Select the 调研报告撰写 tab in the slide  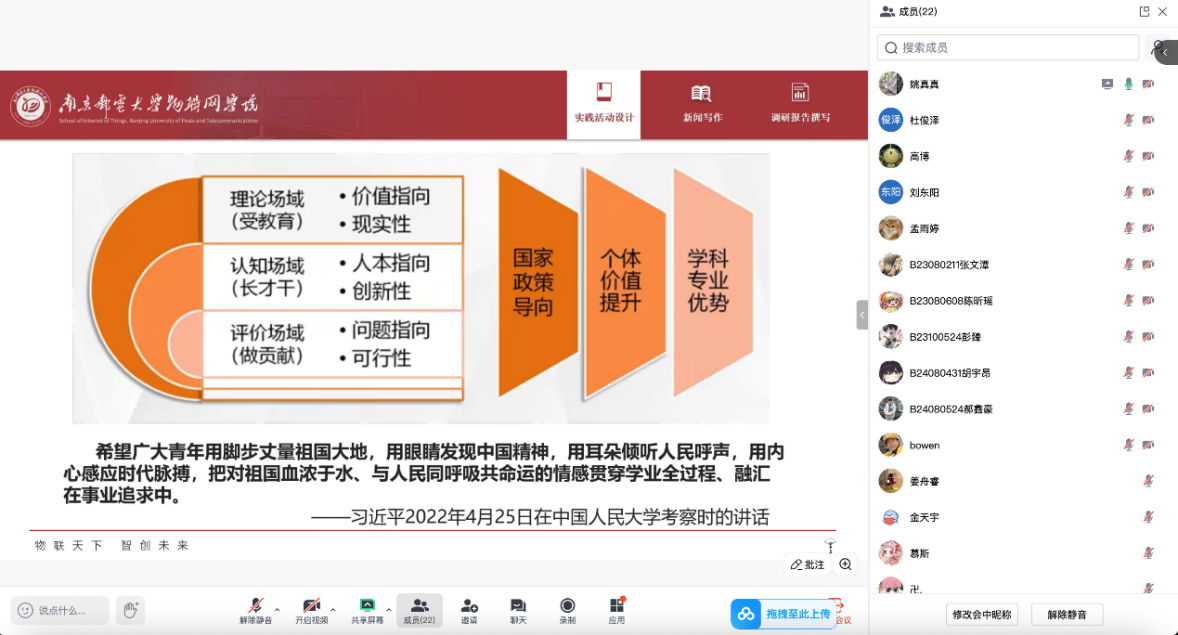(x=800, y=104)
